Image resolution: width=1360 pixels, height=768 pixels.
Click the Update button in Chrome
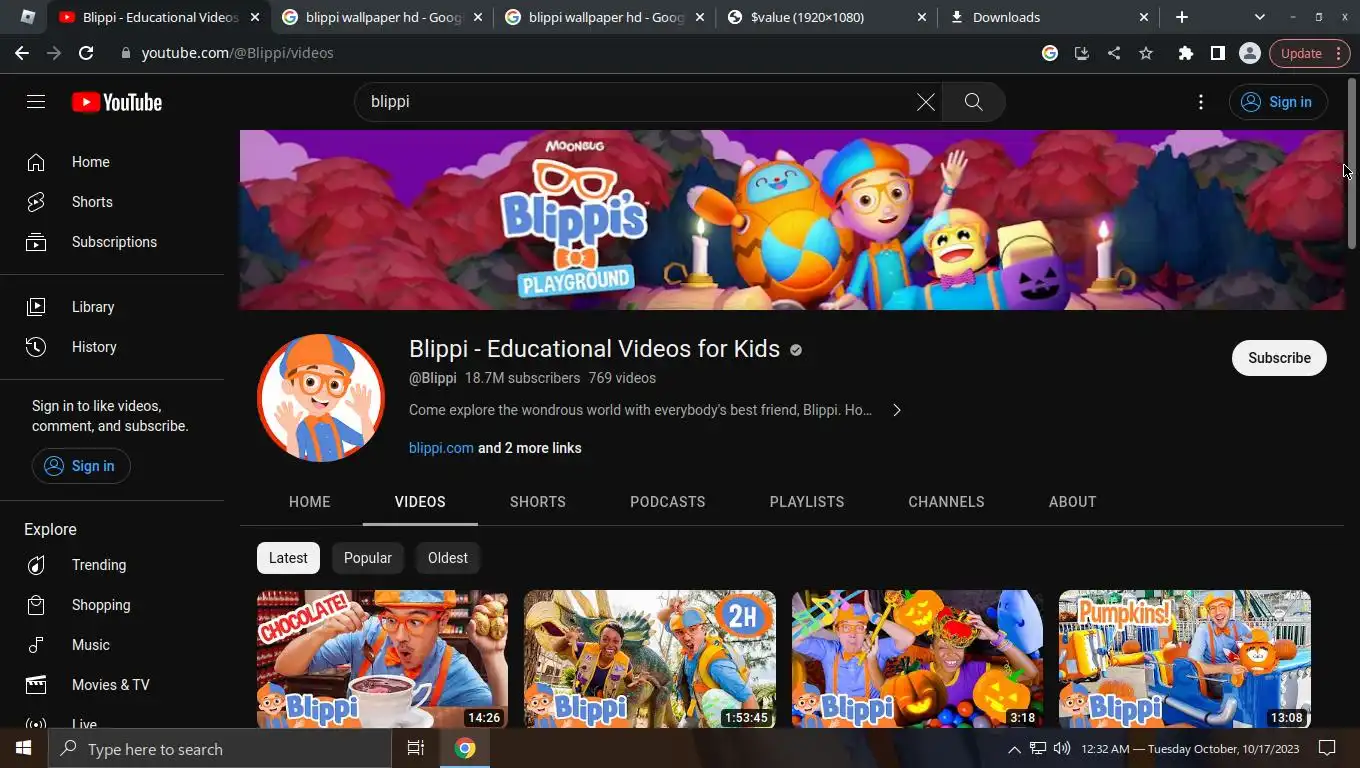pos(1311,53)
